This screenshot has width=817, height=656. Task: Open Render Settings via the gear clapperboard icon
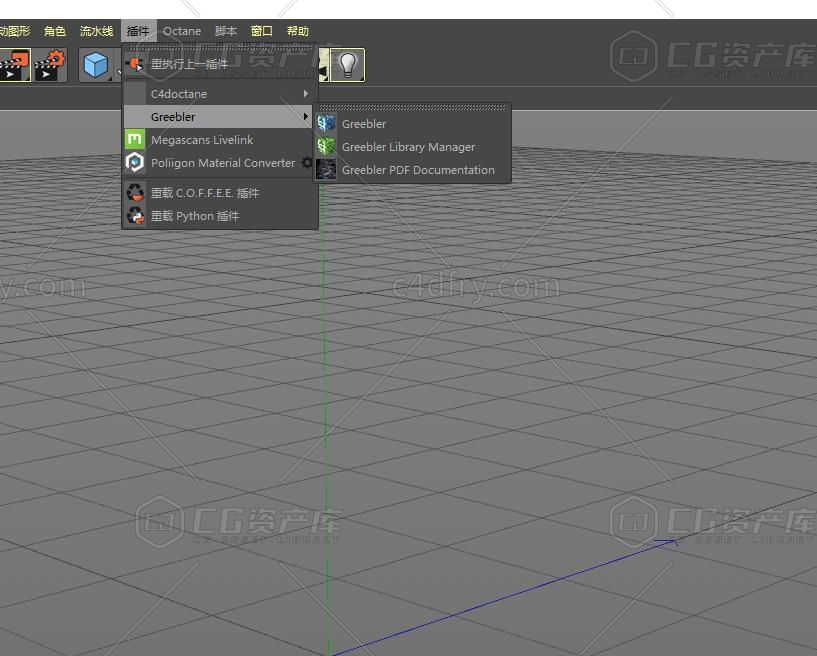[50, 65]
